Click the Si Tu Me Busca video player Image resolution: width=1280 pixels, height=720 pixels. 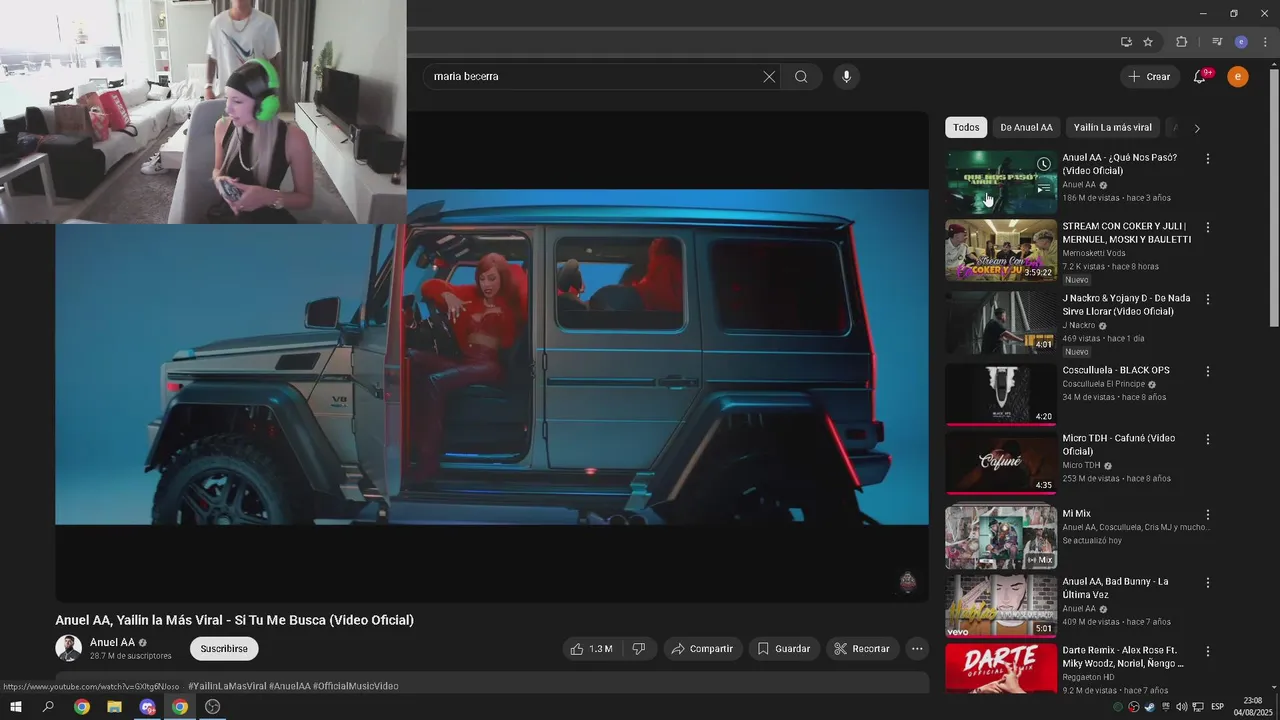492,357
